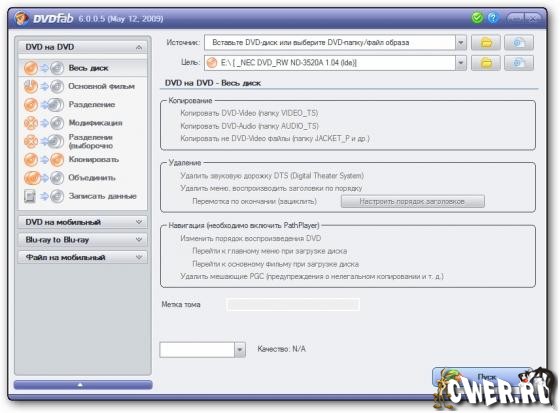Browse target folder with yellow folder icon

click(x=486, y=63)
